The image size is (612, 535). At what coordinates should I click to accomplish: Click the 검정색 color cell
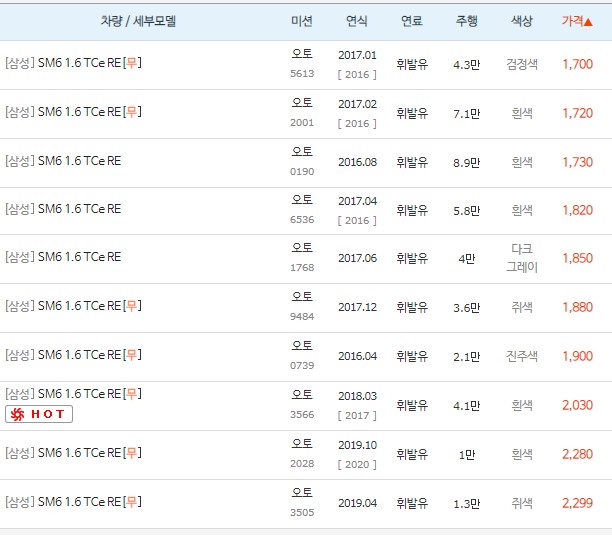coord(522,64)
